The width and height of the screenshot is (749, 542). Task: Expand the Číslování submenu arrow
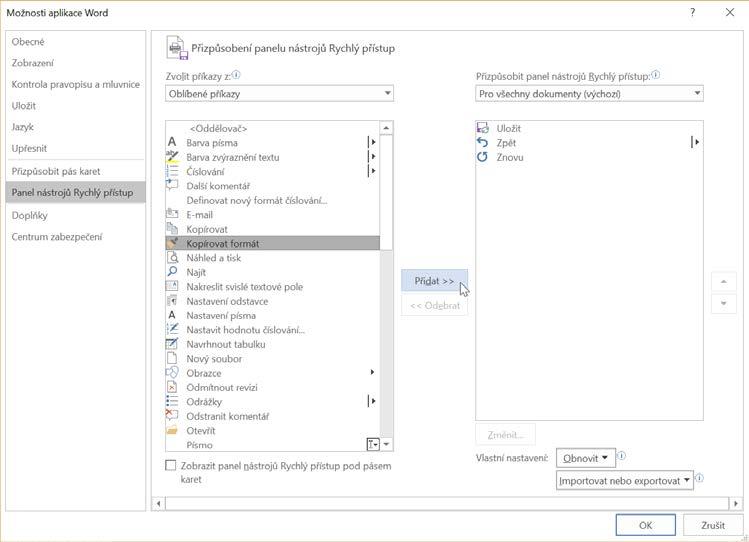click(372, 171)
